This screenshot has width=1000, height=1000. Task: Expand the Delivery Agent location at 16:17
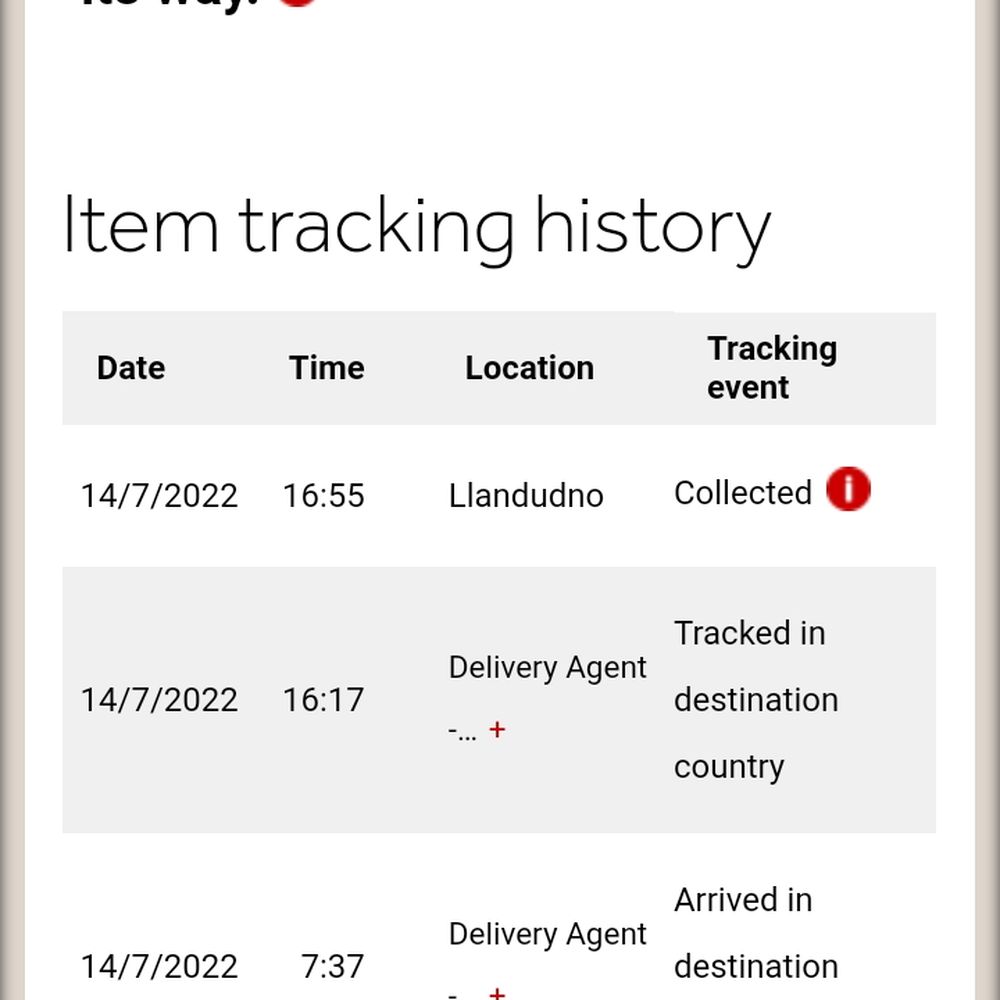[497, 730]
